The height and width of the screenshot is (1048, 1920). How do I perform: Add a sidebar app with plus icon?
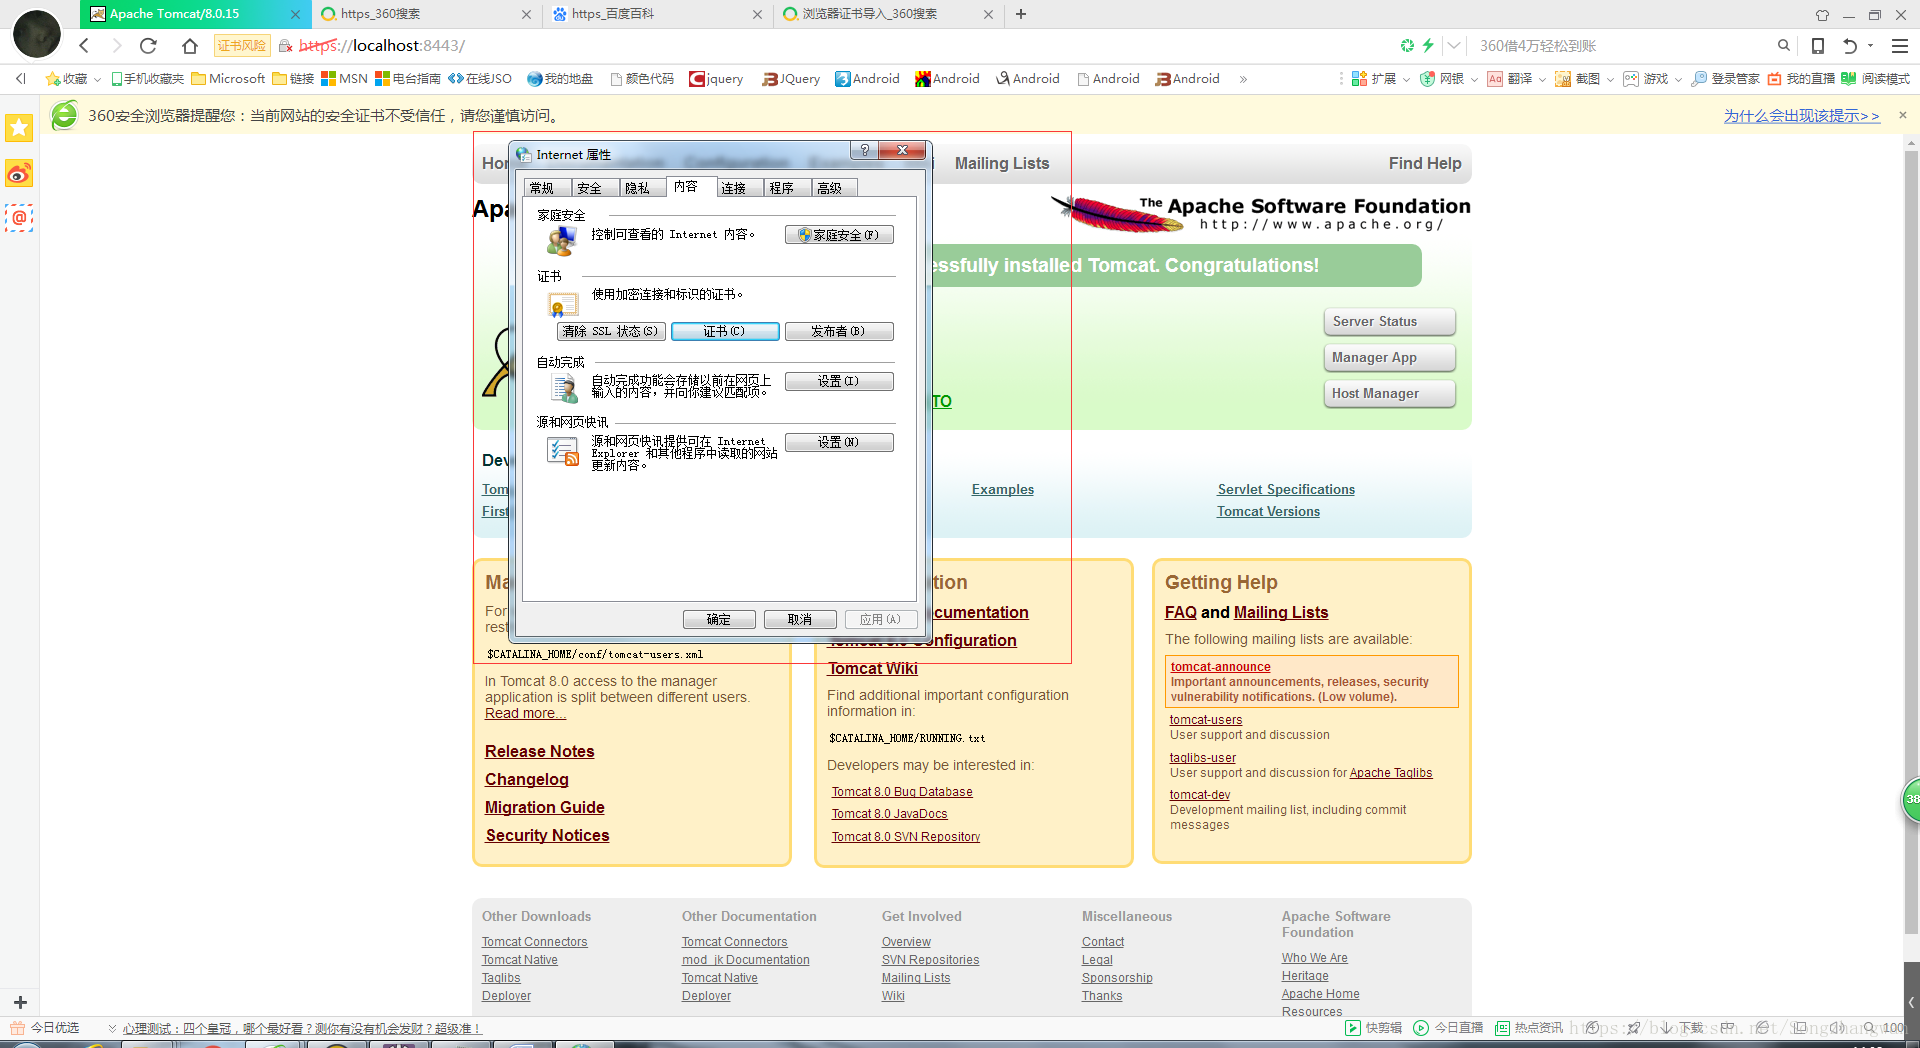coord(19,1002)
